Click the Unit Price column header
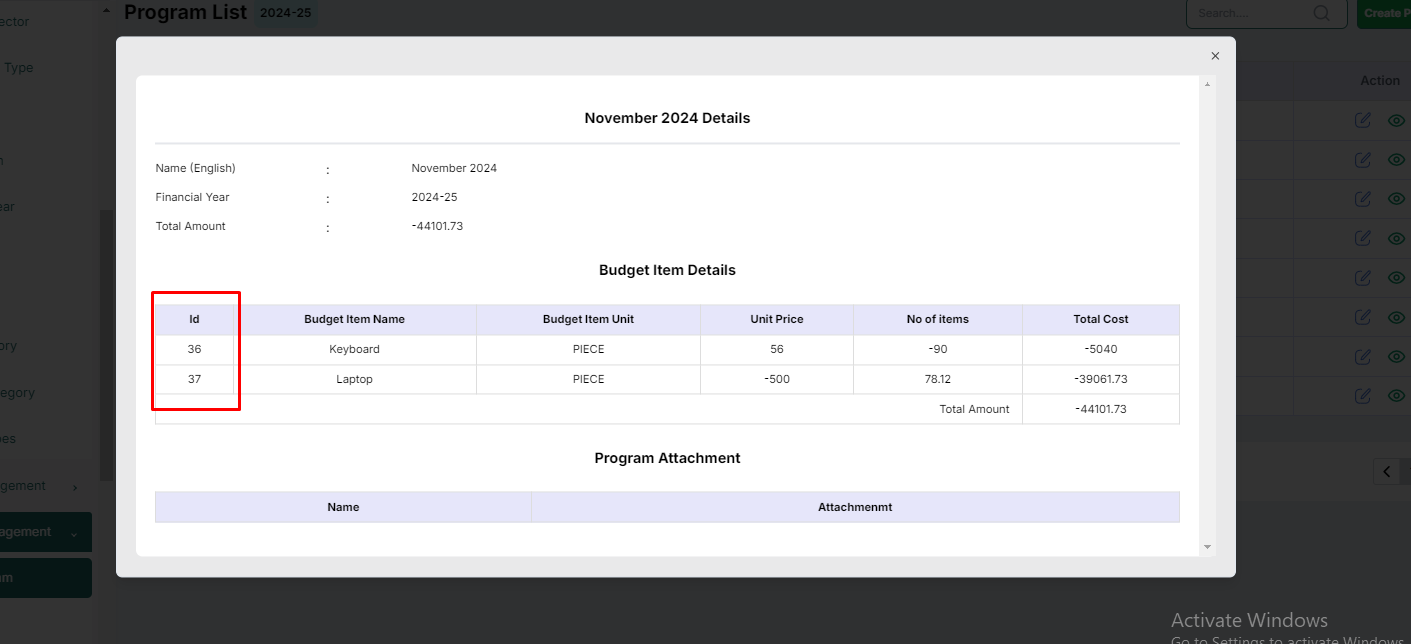The width and height of the screenshot is (1411, 644). (777, 320)
